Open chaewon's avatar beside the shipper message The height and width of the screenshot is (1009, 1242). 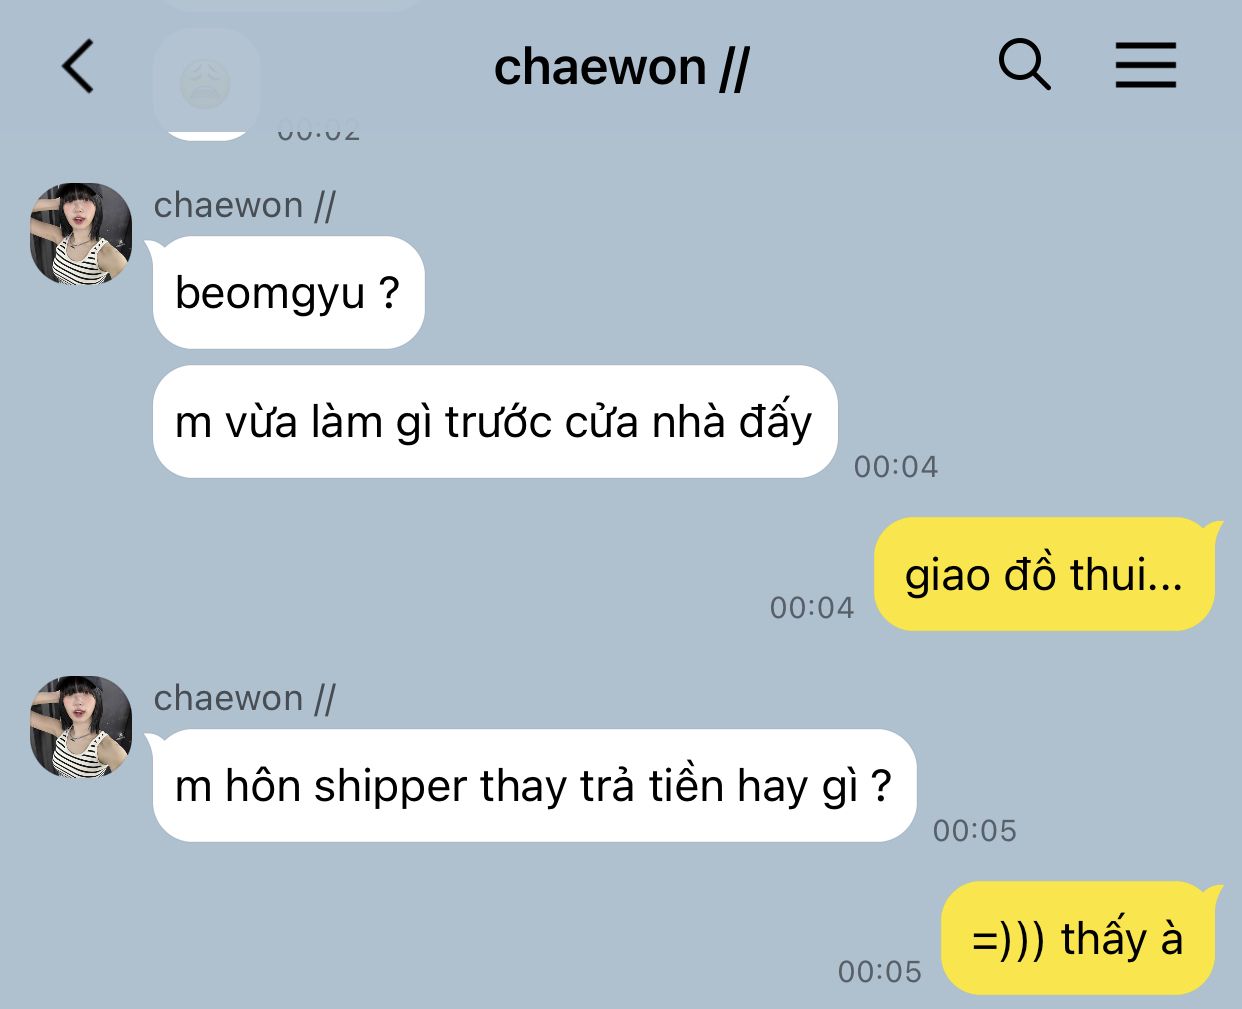pos(81,727)
